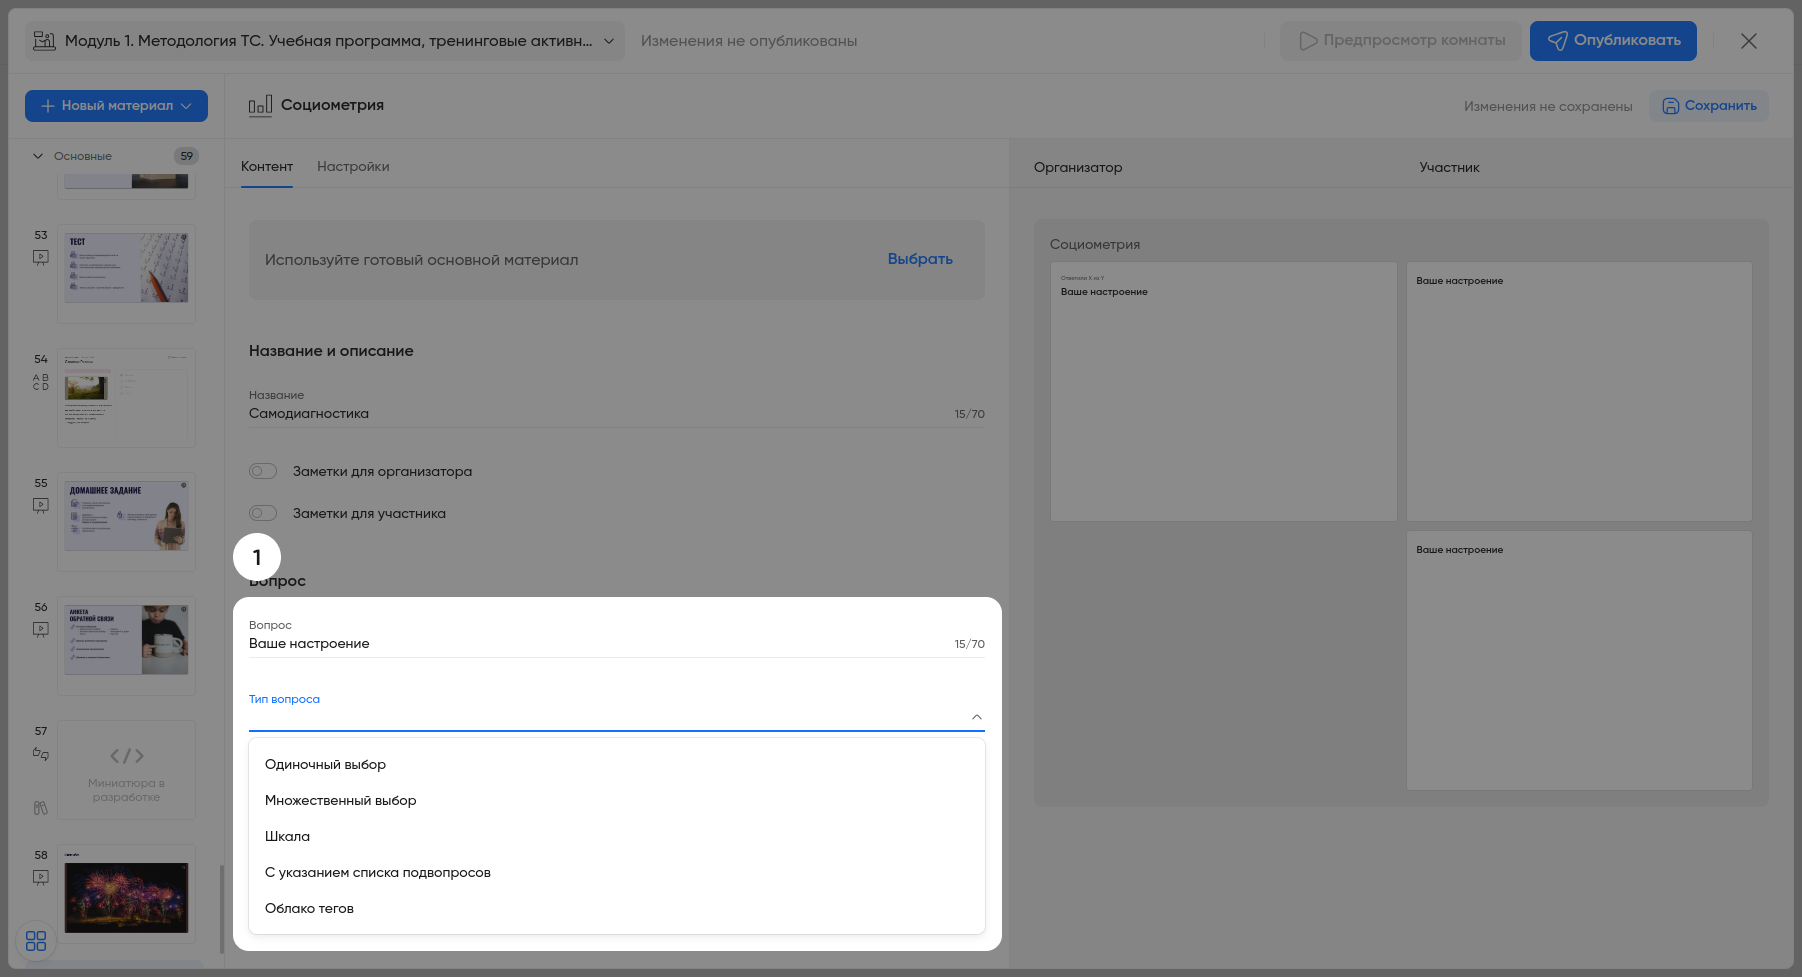1802x977 pixels.
Task: Click the presentation icon beside slide 53
Action: pos(41,257)
